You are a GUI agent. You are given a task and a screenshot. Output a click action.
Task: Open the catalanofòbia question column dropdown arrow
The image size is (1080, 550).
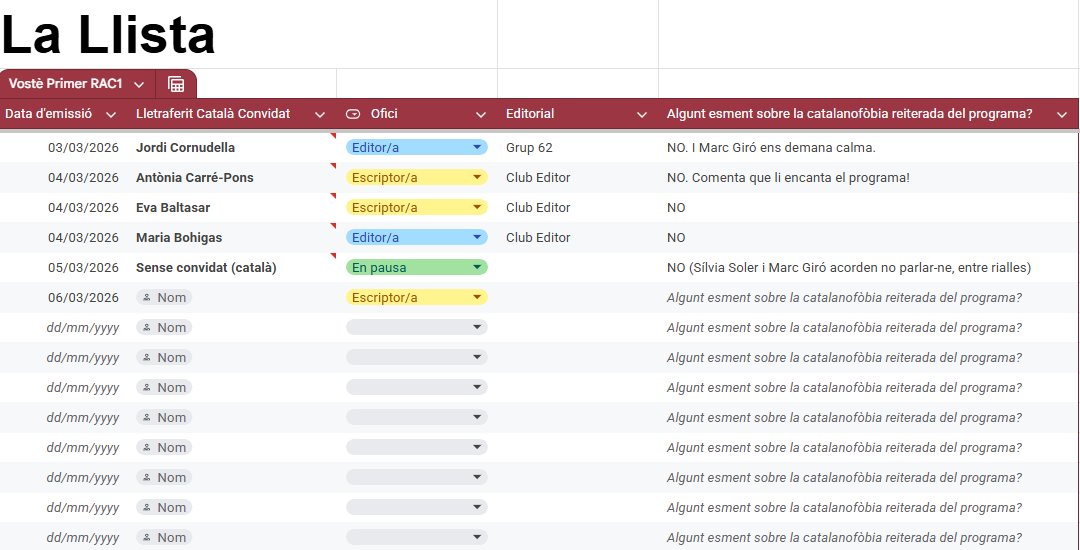coord(1061,114)
